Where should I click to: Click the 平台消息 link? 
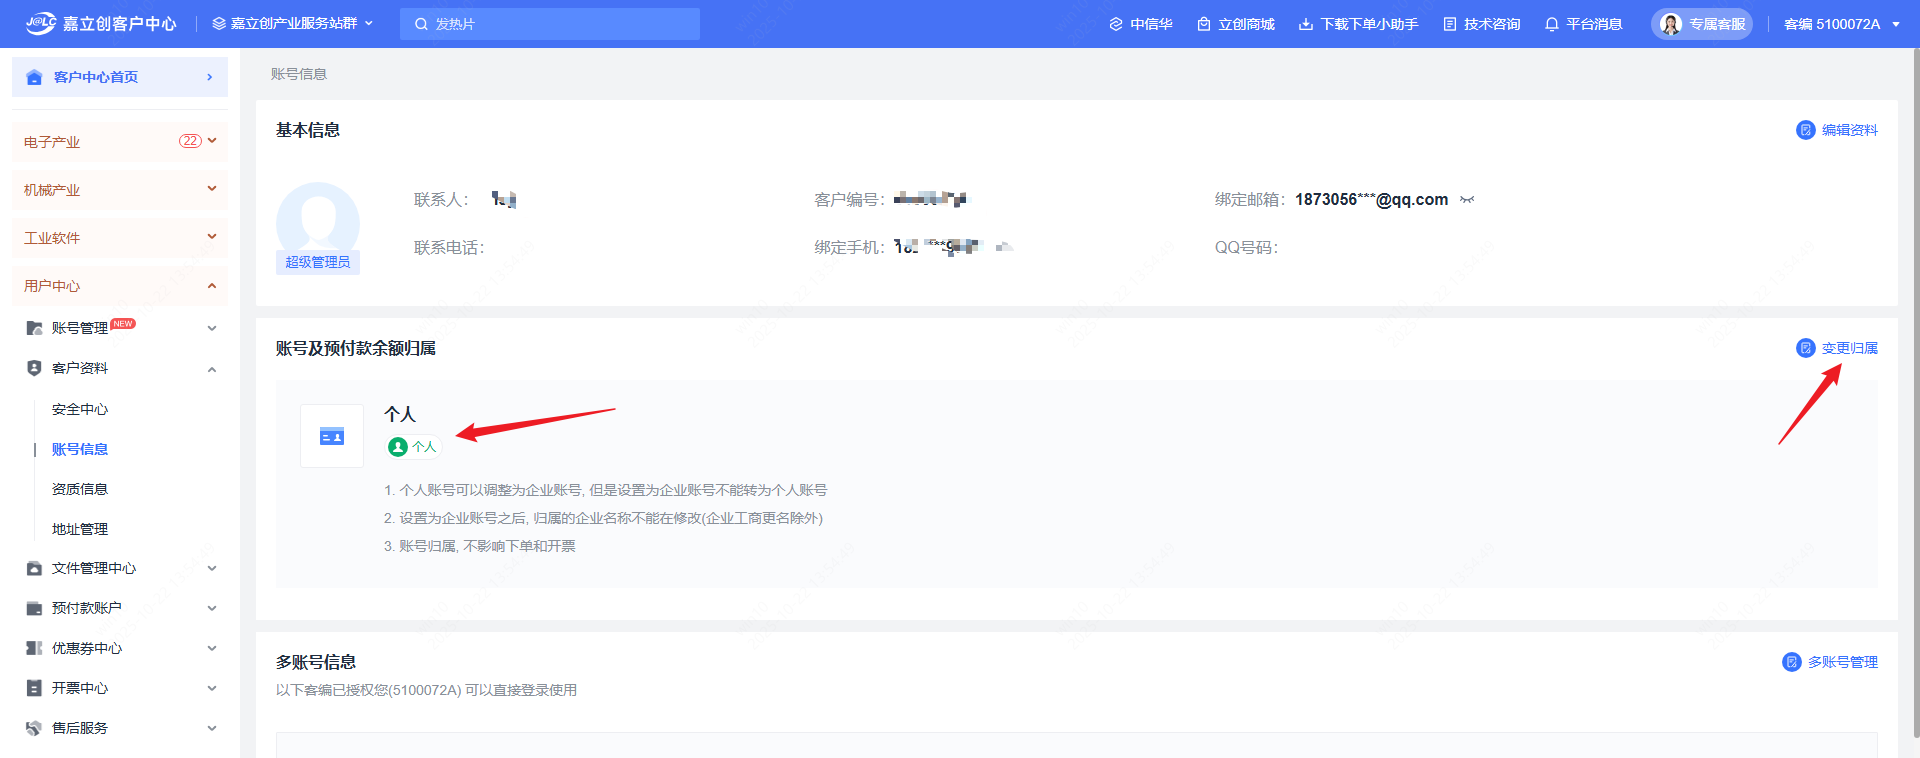click(1594, 24)
